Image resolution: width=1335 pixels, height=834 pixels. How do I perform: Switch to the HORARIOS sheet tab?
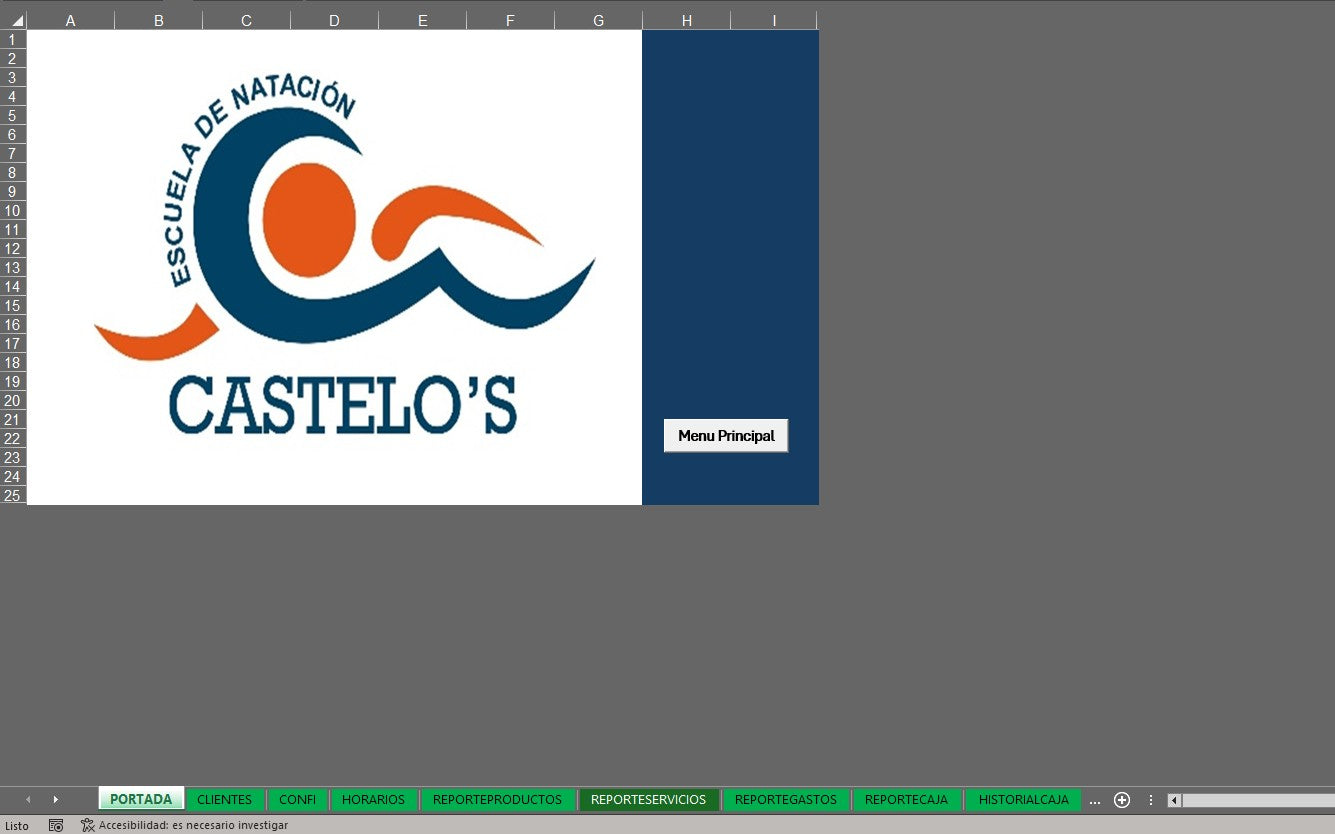373,799
